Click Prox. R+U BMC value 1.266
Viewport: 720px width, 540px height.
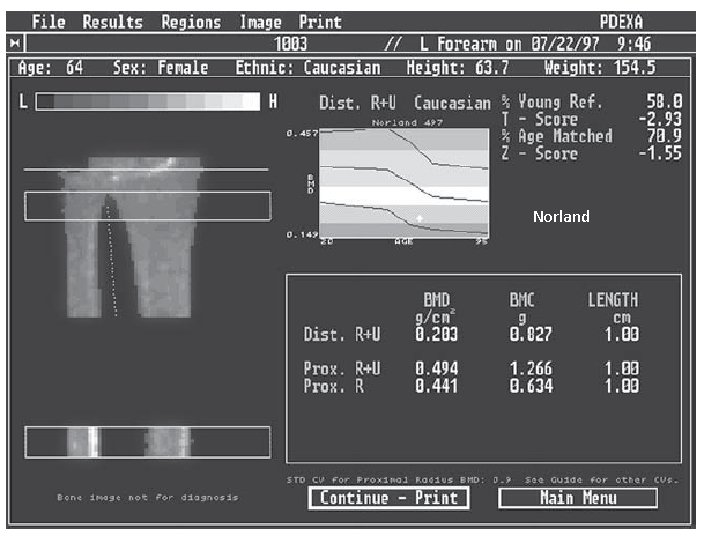click(531, 369)
